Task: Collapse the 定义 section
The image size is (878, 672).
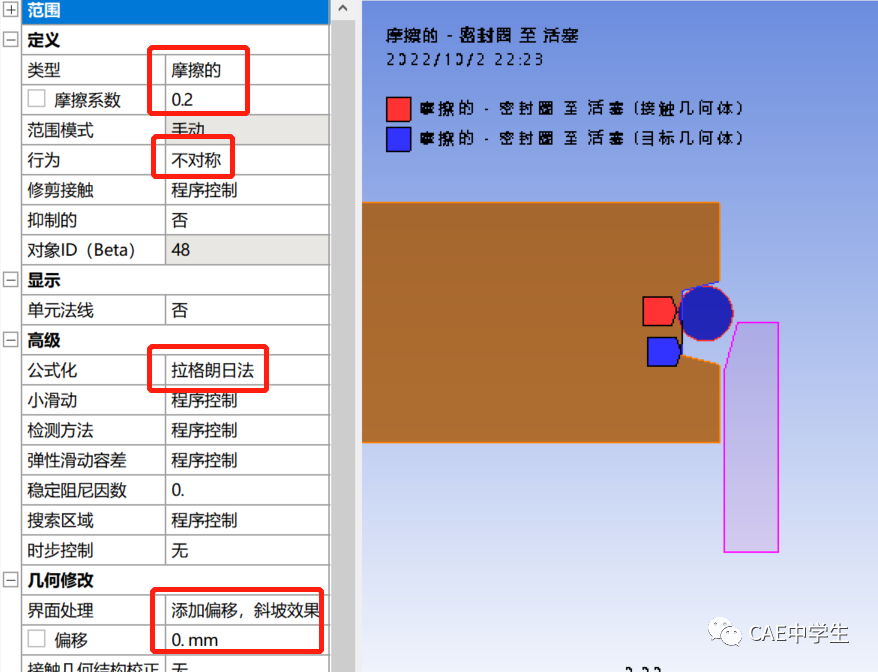Action: pyautogui.click(x=11, y=40)
